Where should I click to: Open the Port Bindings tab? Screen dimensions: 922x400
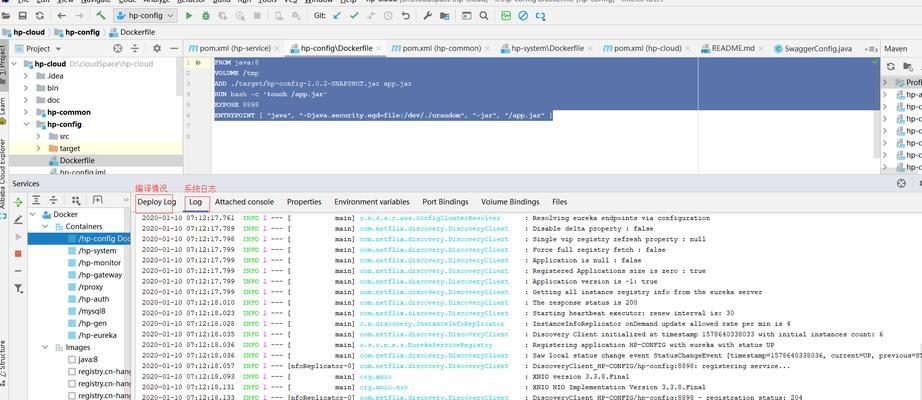[x=445, y=202]
